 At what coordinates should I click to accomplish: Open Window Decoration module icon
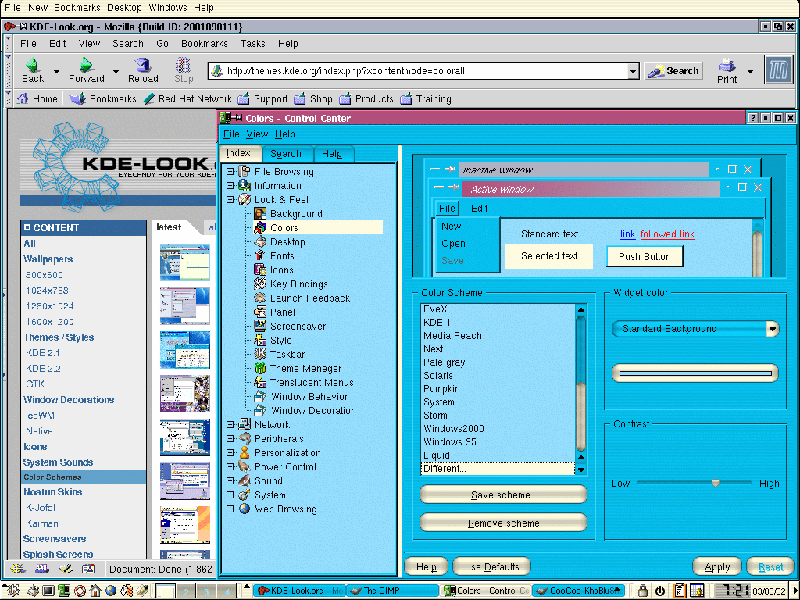pos(260,410)
